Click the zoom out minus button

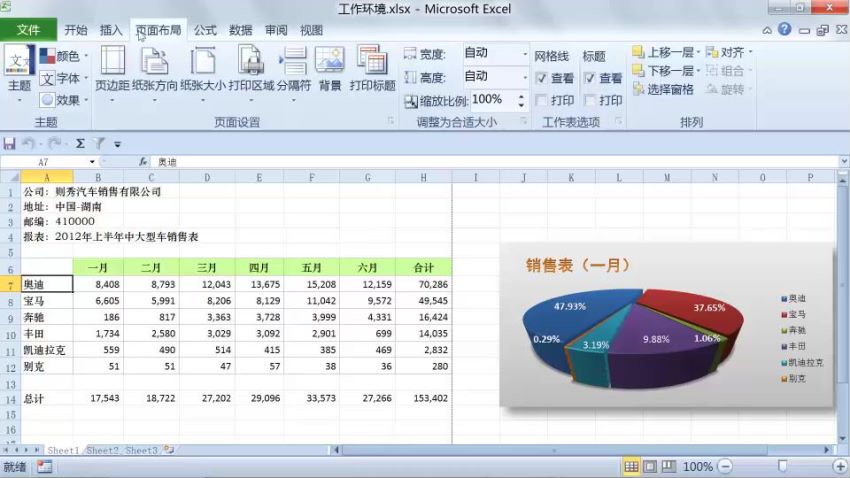point(725,466)
